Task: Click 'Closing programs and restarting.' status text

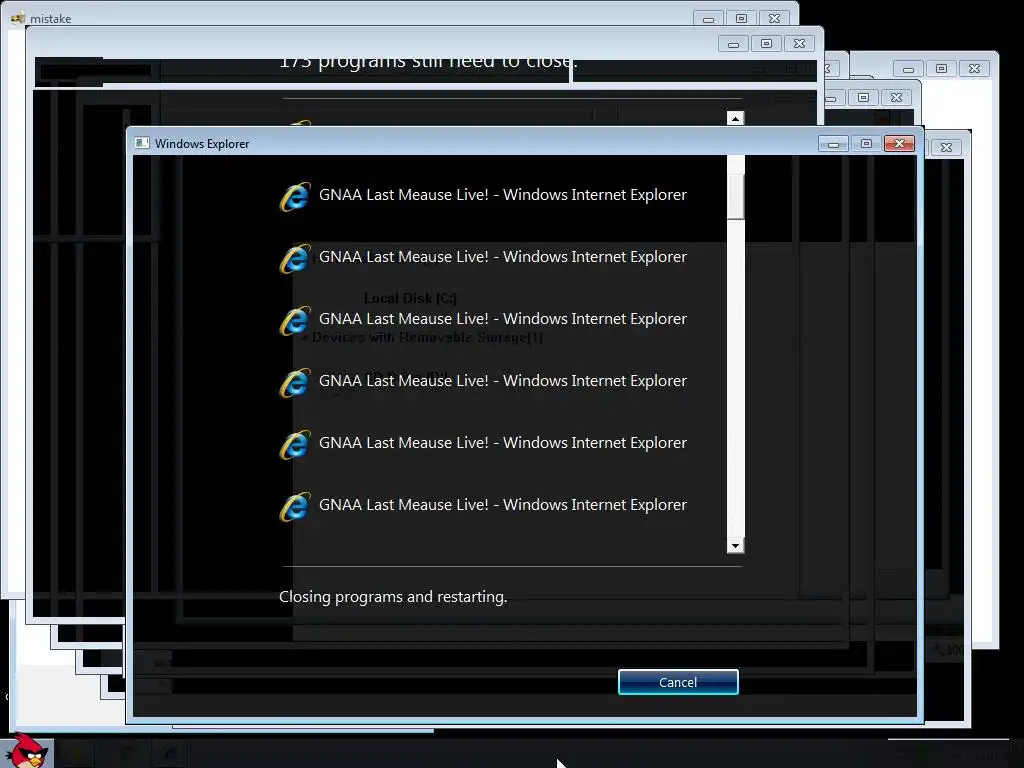Action: point(393,597)
